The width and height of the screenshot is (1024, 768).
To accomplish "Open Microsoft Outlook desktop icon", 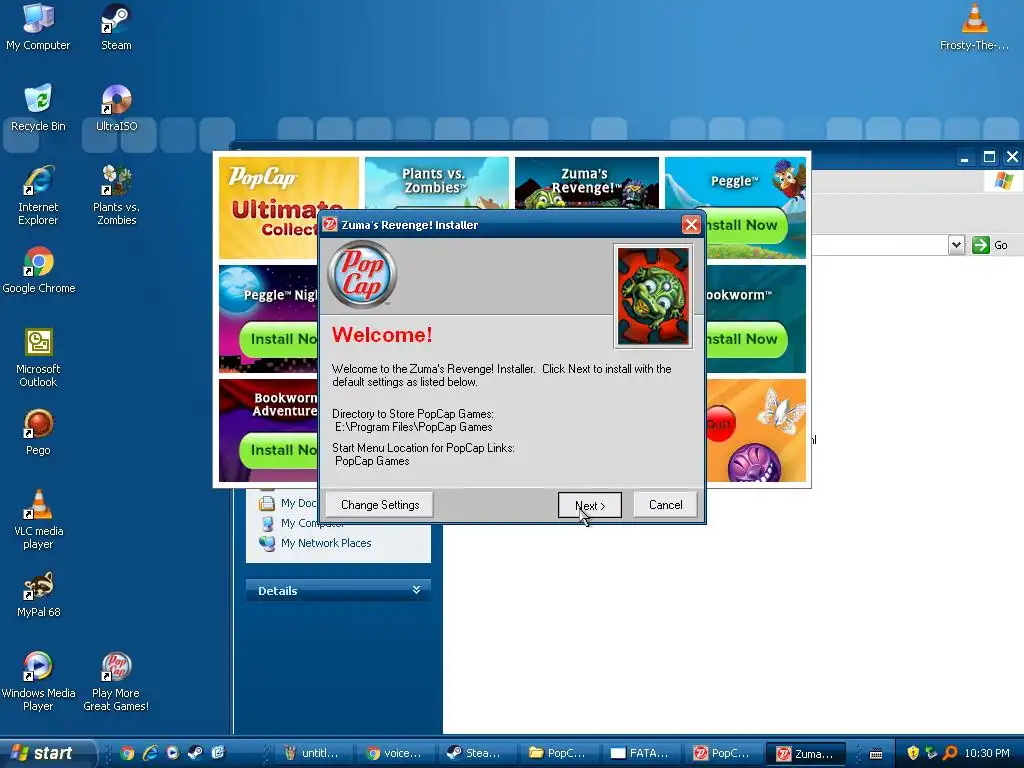I will click(x=38, y=358).
